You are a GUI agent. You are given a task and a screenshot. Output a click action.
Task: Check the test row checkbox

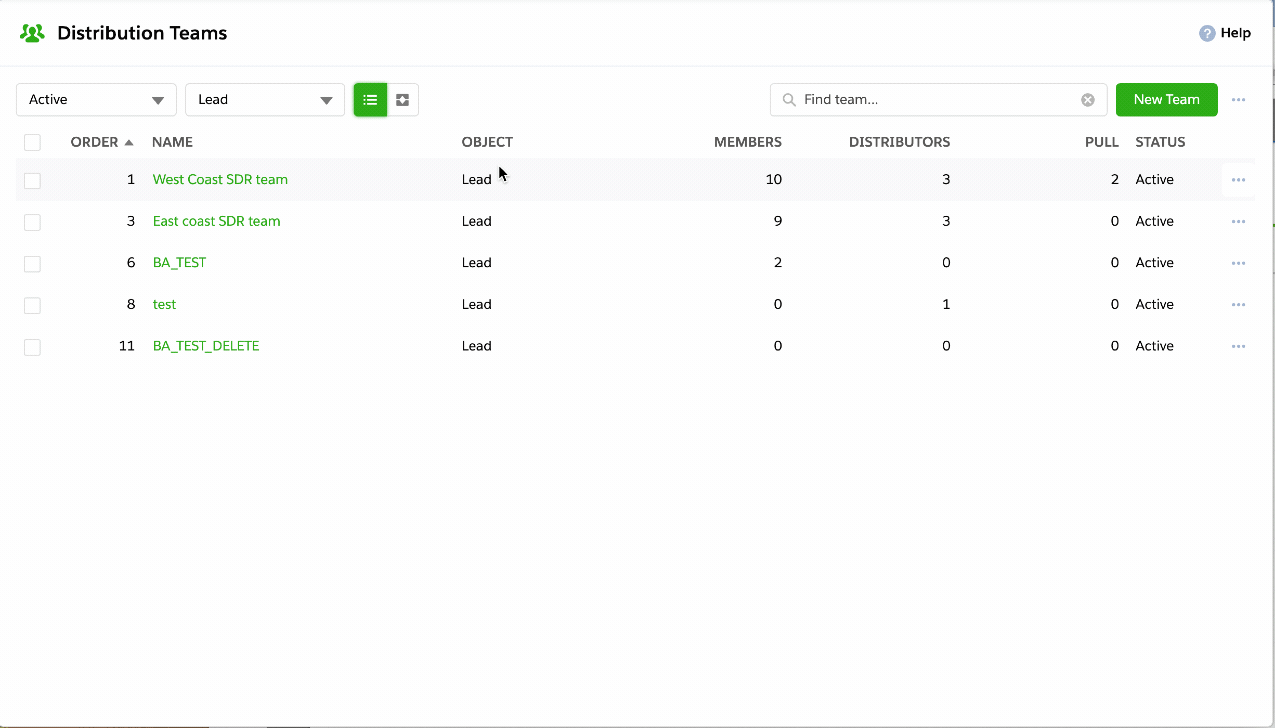click(x=32, y=305)
